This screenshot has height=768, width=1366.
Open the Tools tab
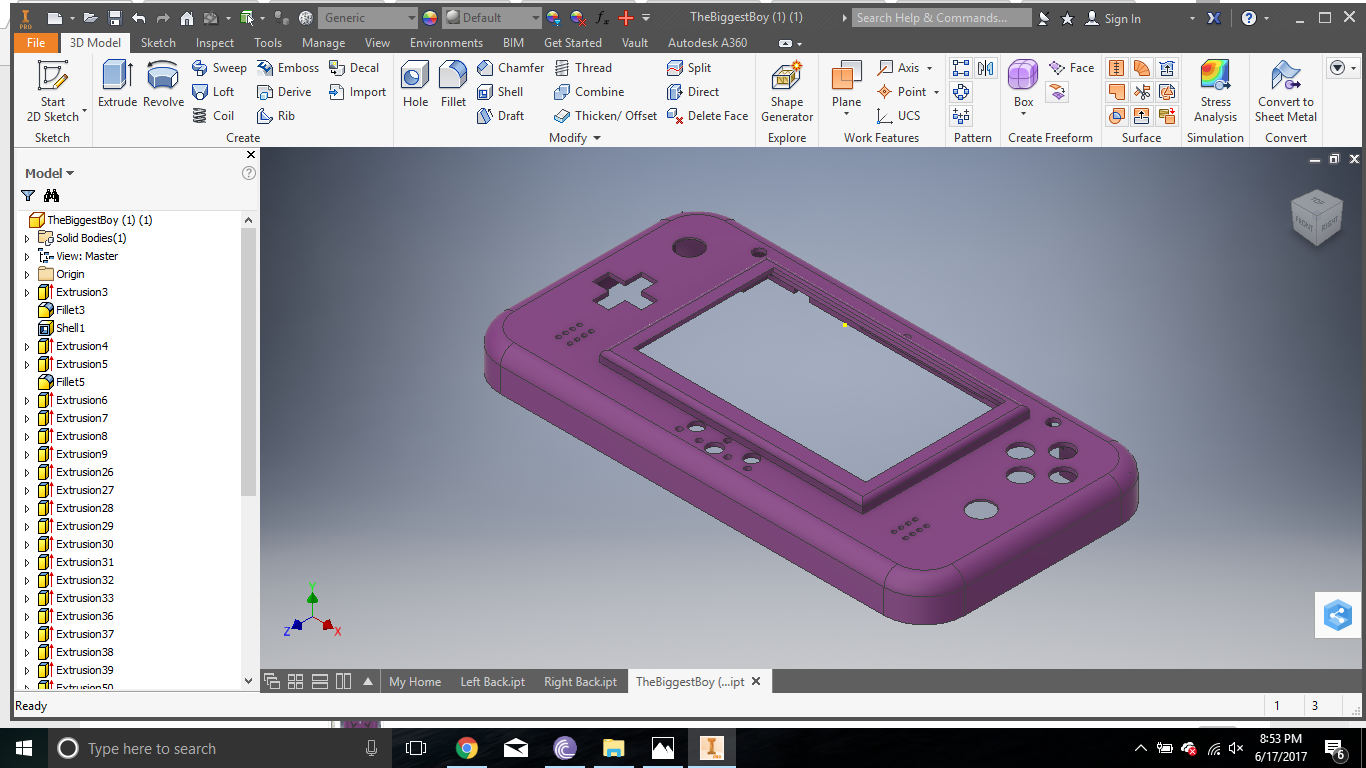(x=268, y=43)
